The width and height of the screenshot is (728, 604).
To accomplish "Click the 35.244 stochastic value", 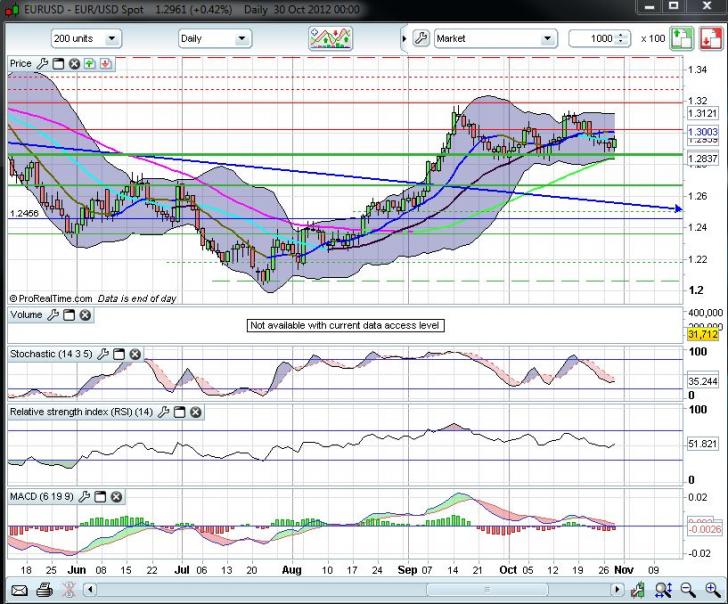I will (x=702, y=381).
